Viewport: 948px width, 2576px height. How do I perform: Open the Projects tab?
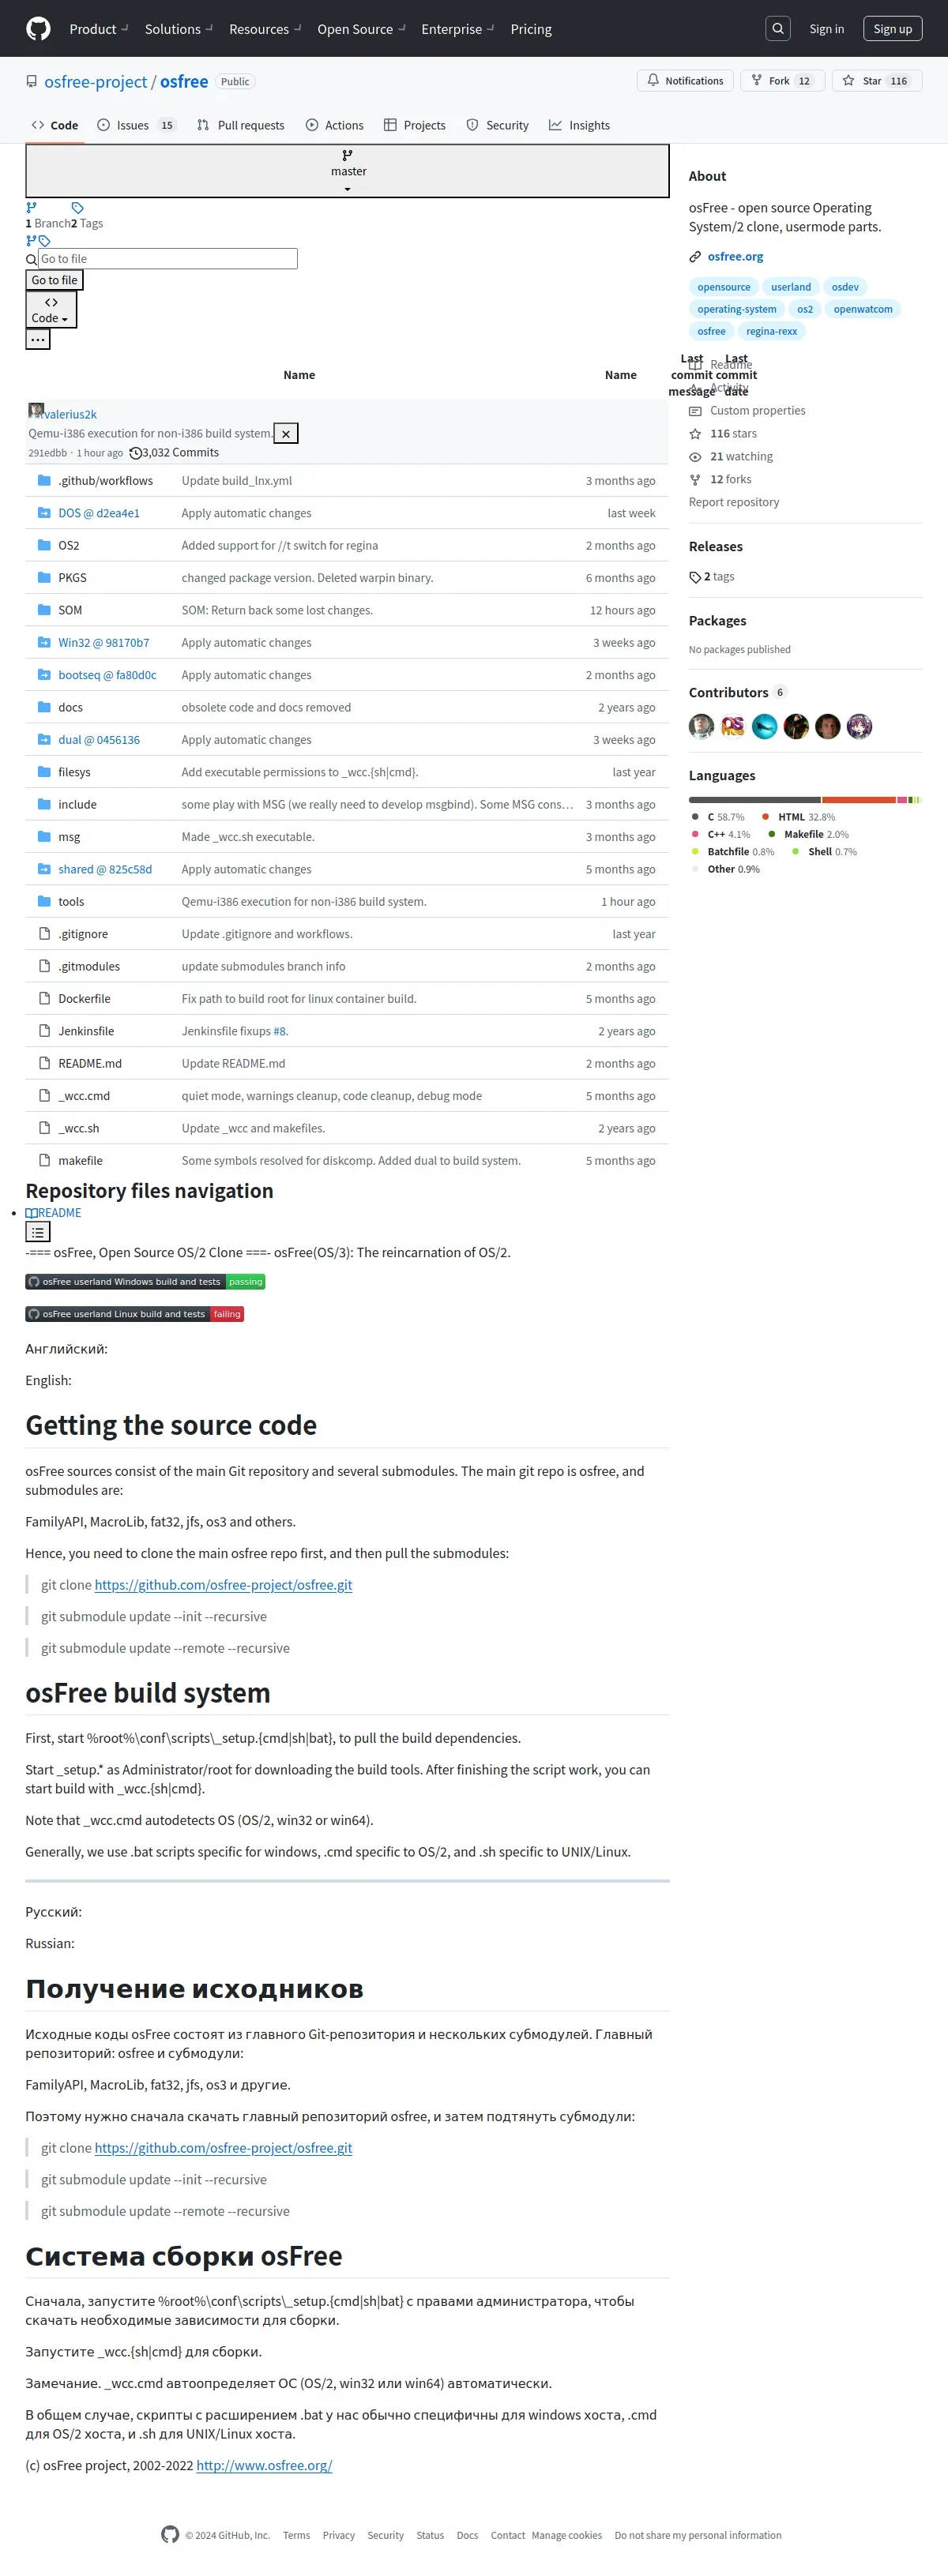[x=415, y=125]
